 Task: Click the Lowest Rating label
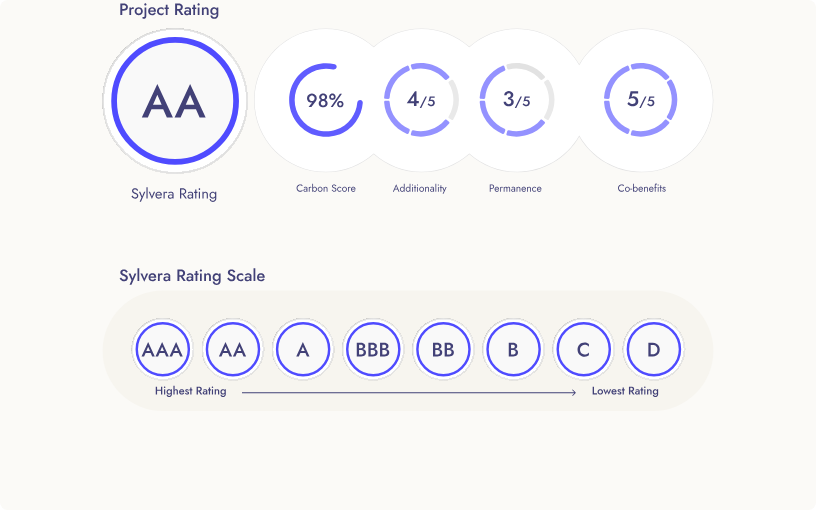coord(625,391)
